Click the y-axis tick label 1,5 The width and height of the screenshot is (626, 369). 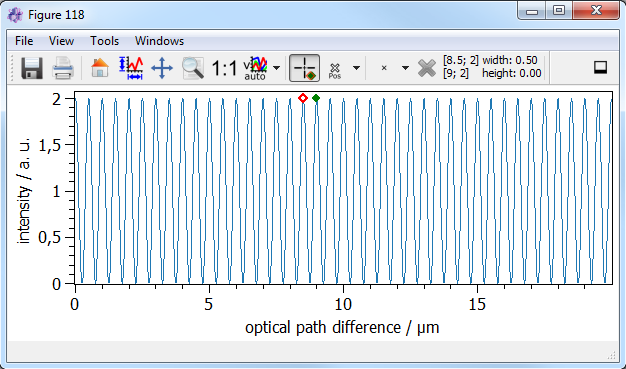50,145
